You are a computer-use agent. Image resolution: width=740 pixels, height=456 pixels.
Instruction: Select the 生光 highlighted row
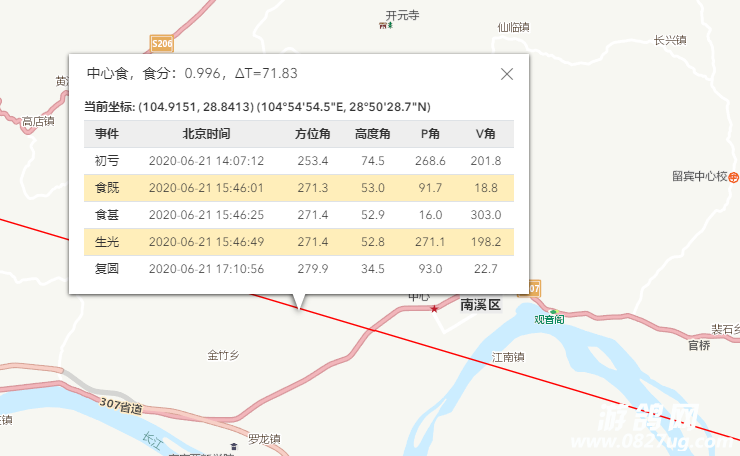point(299,242)
